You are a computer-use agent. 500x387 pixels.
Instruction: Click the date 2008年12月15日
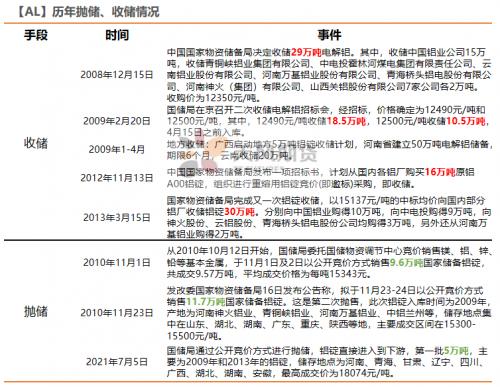pyautogui.click(x=117, y=74)
